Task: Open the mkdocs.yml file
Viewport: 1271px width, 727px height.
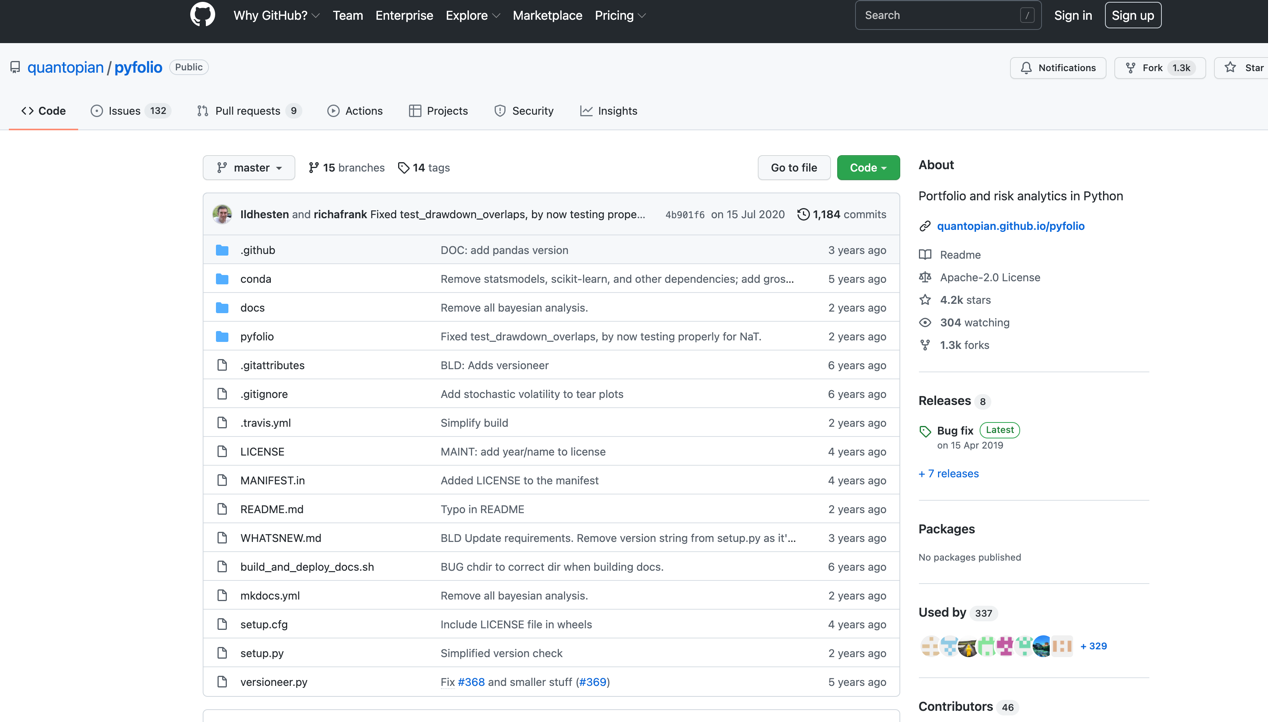Action: pos(270,596)
